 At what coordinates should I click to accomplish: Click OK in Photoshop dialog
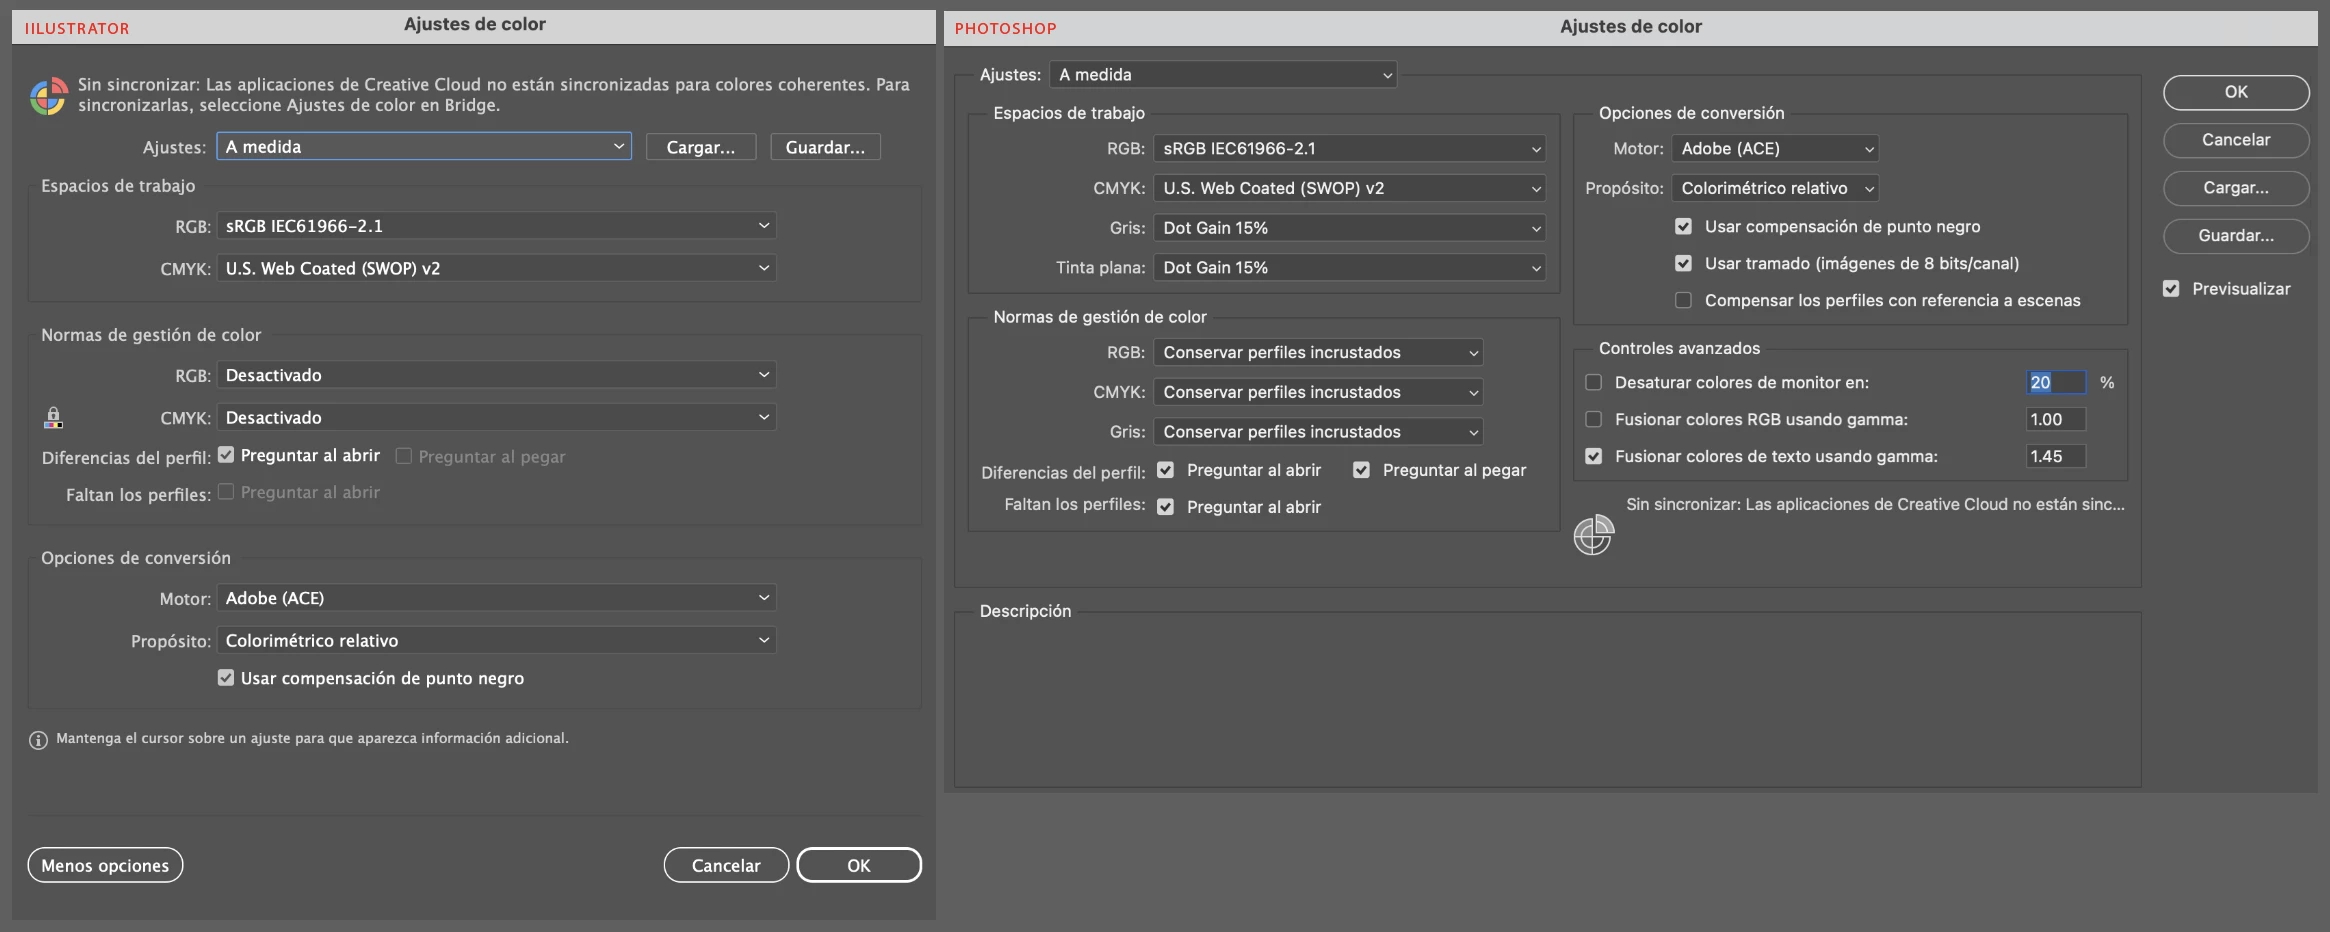point(2236,92)
